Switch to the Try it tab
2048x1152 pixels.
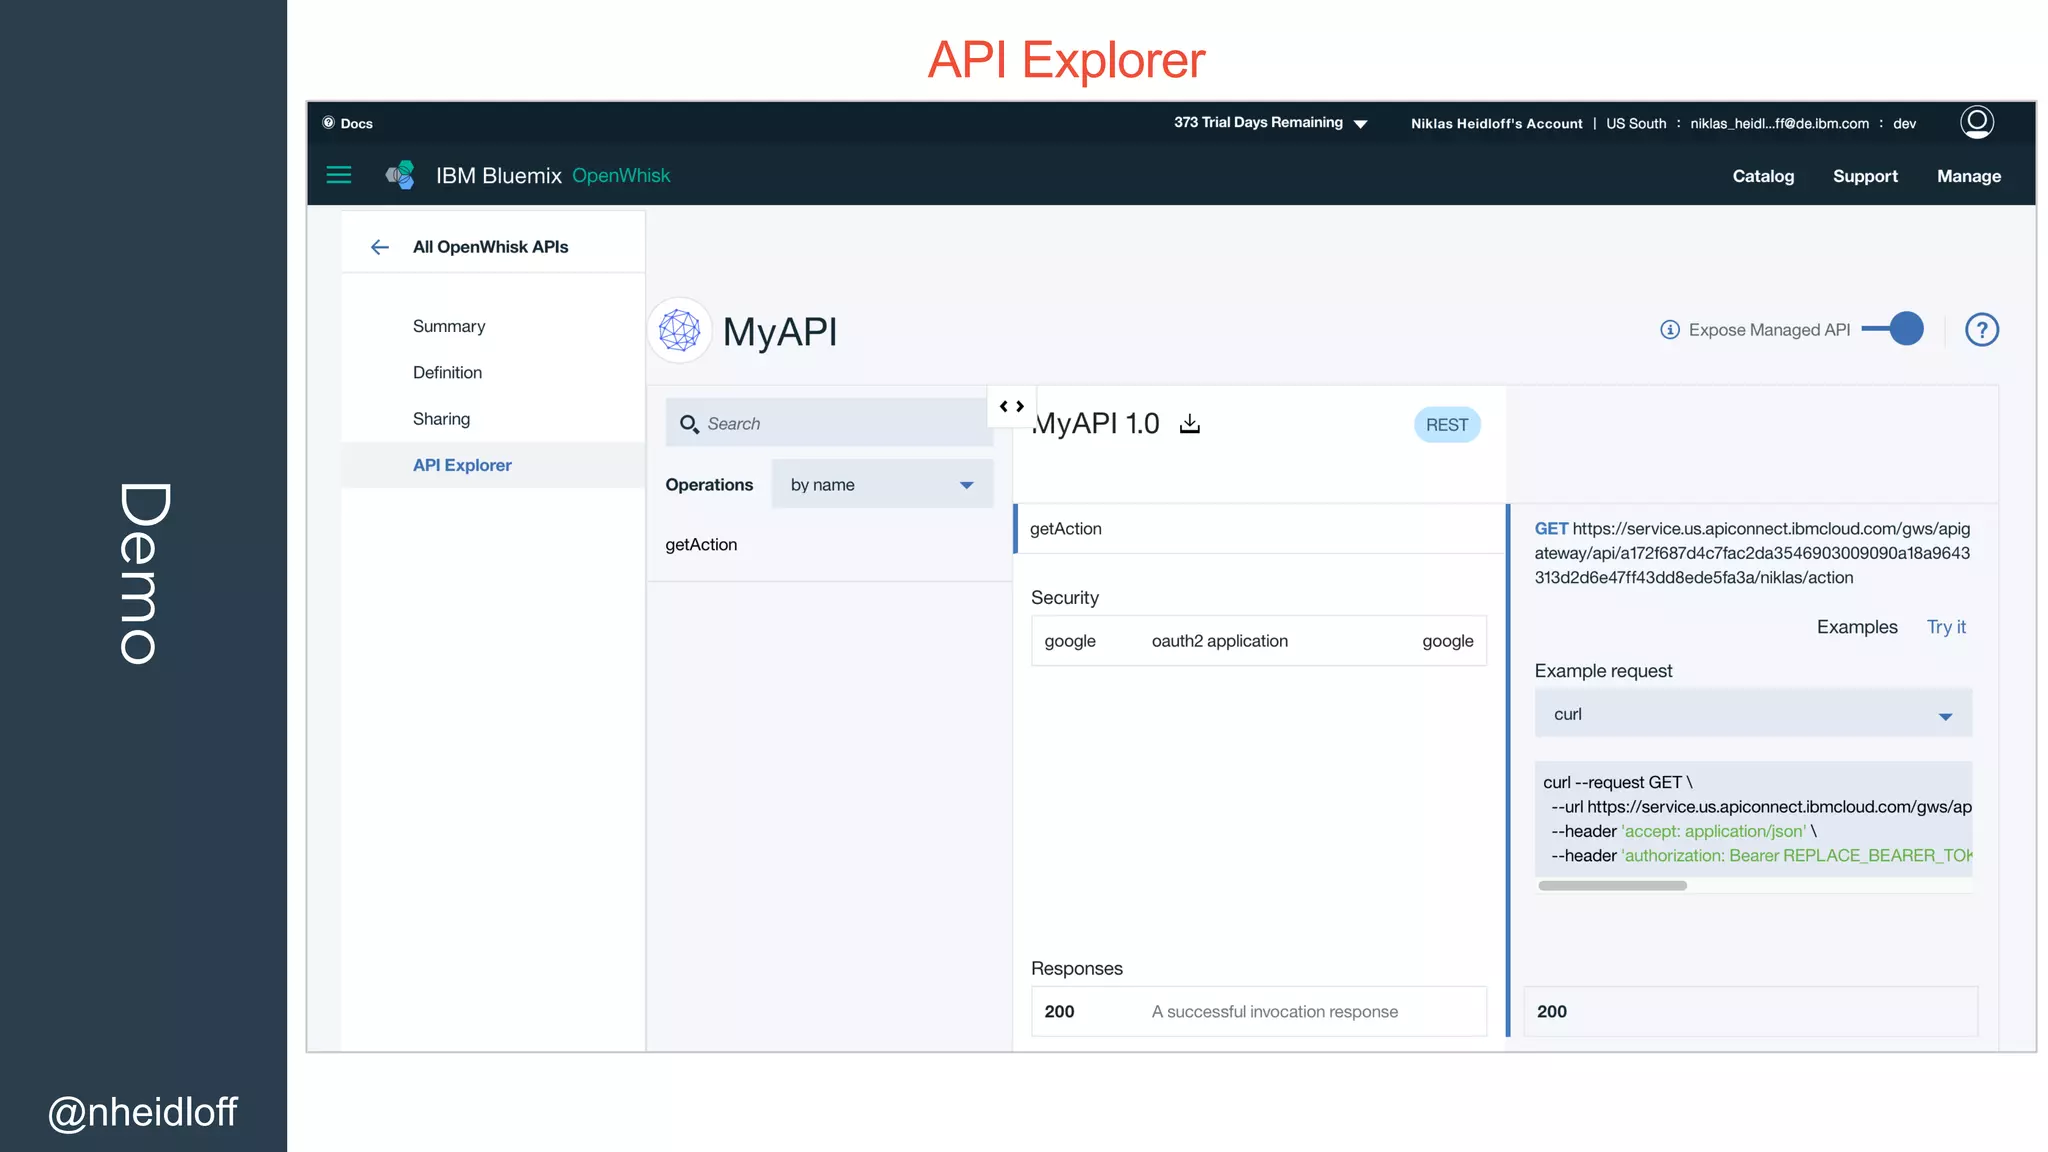tap(1945, 627)
